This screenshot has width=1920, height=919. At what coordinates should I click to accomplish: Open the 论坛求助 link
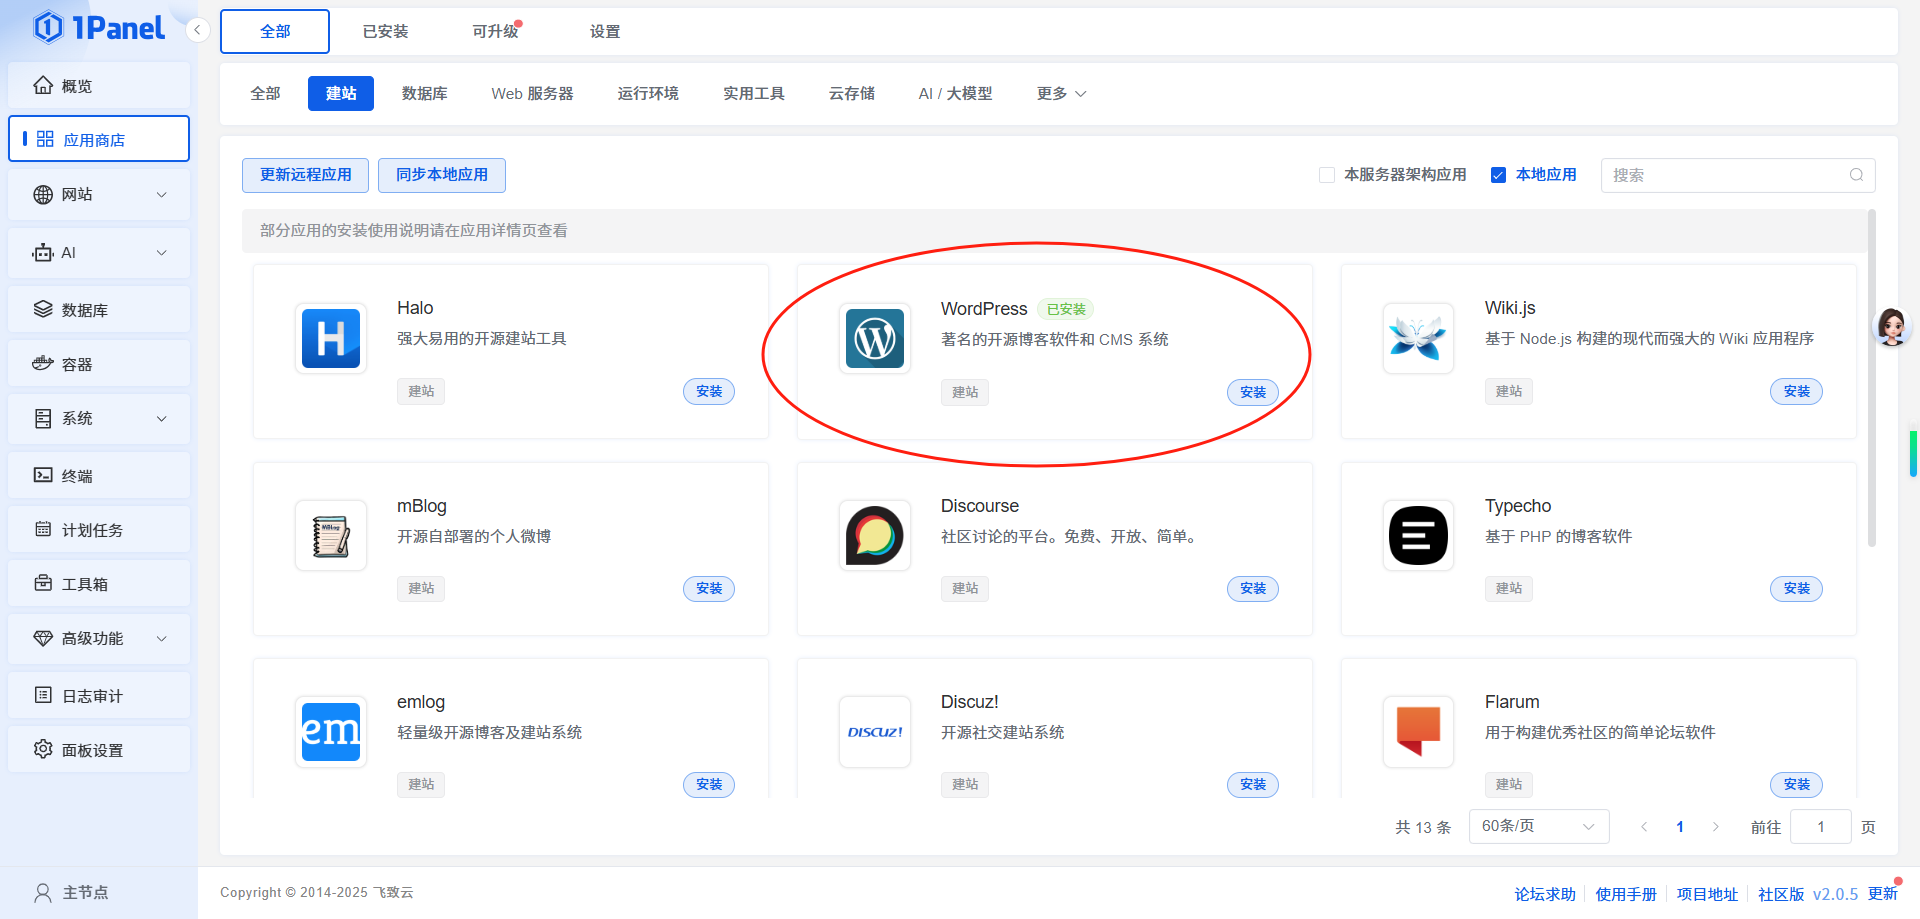click(1545, 894)
